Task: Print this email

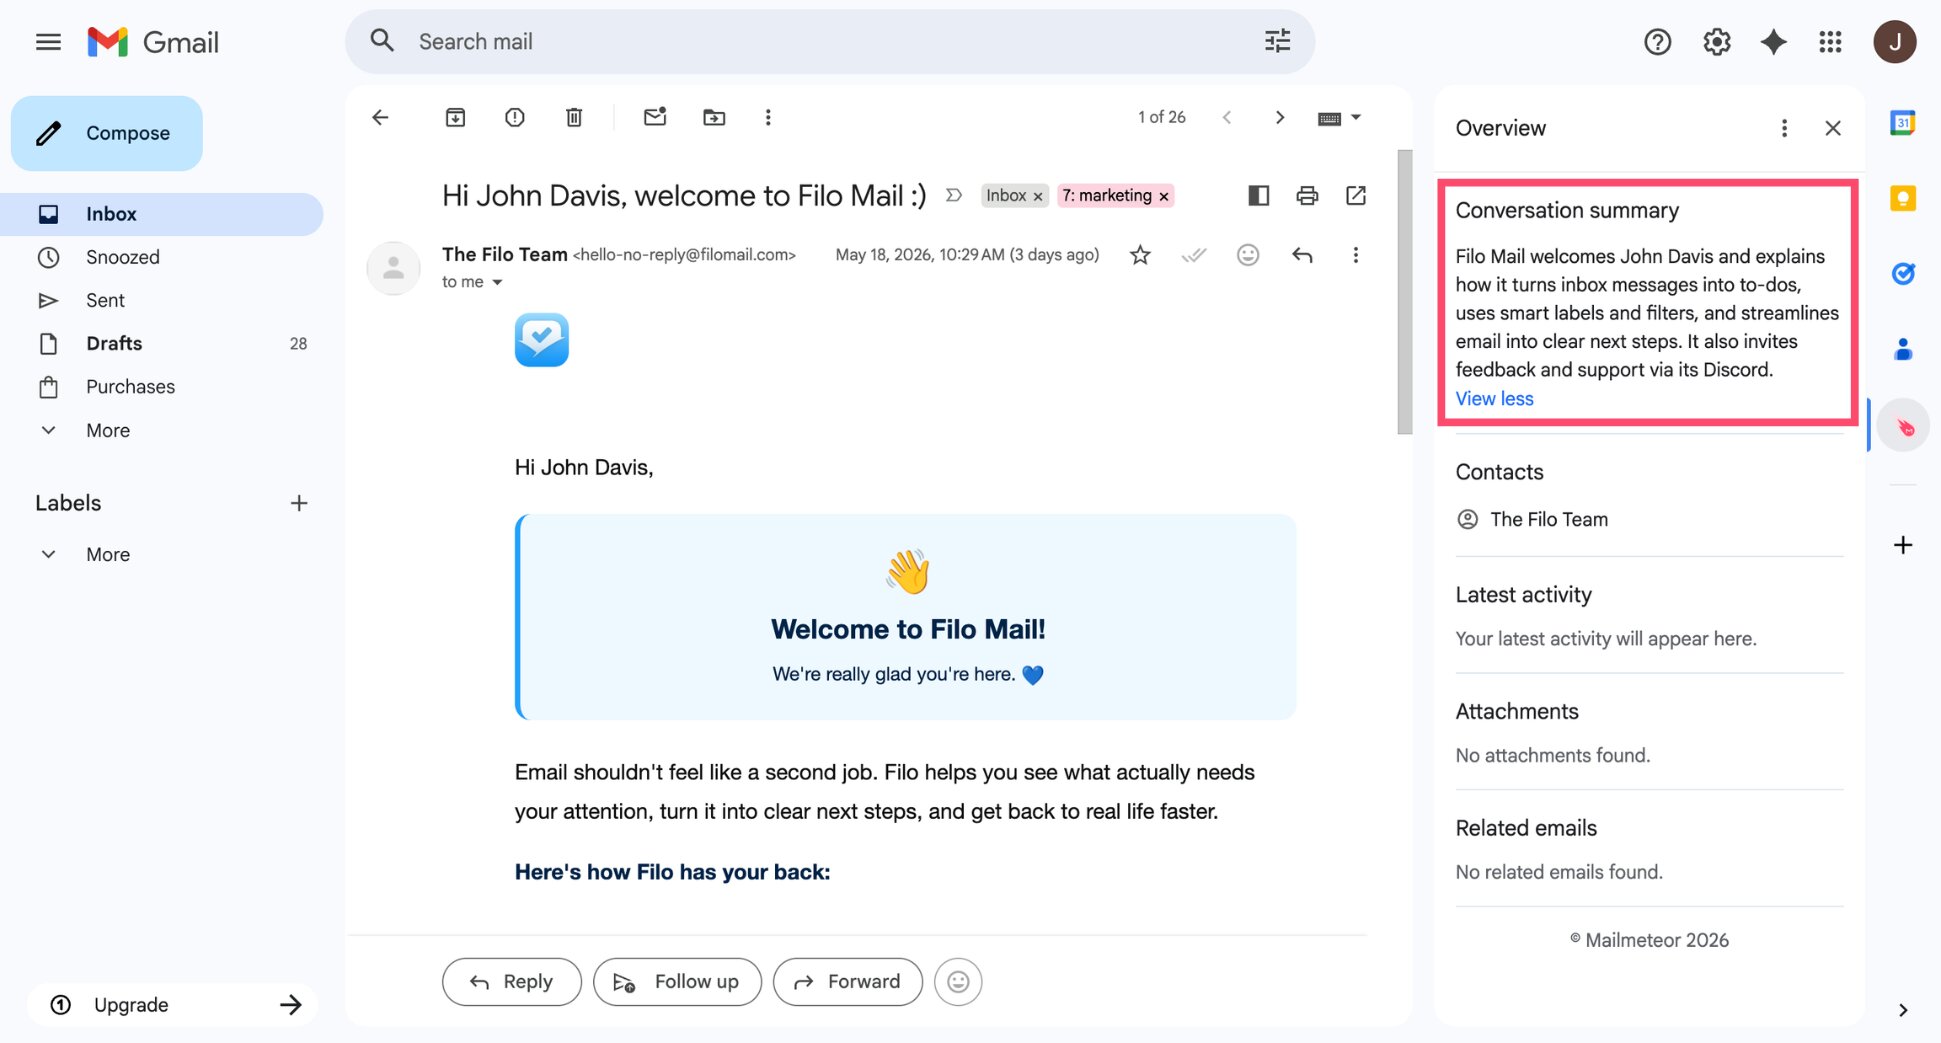Action: coord(1307,195)
